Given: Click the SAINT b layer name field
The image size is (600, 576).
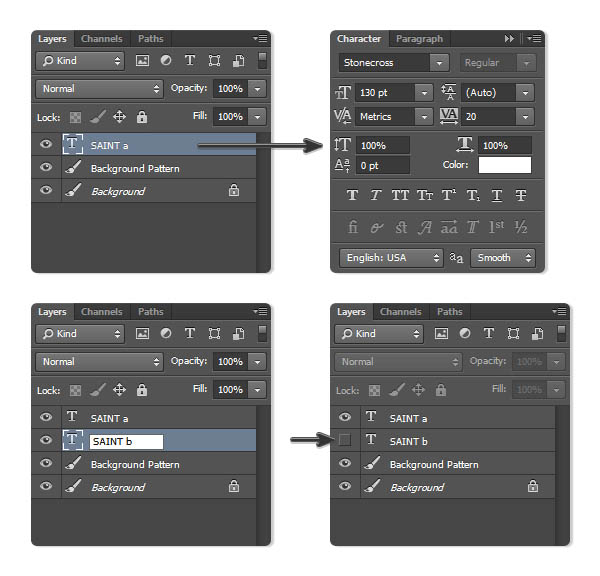Looking at the screenshot, I should click(x=126, y=441).
